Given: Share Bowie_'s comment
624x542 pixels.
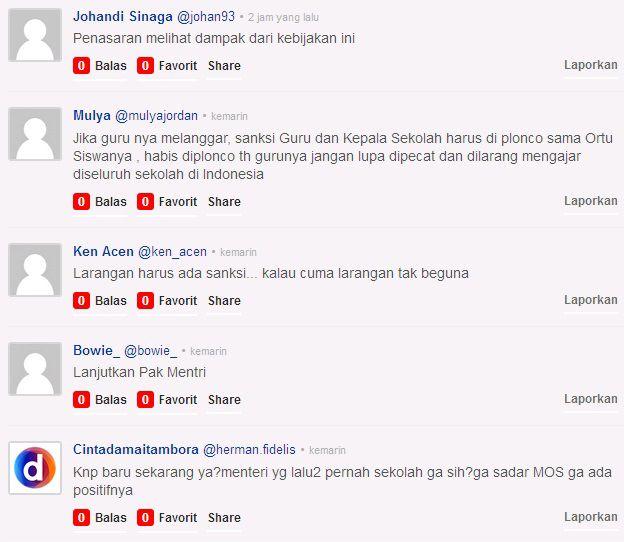Looking at the screenshot, I should [224, 400].
